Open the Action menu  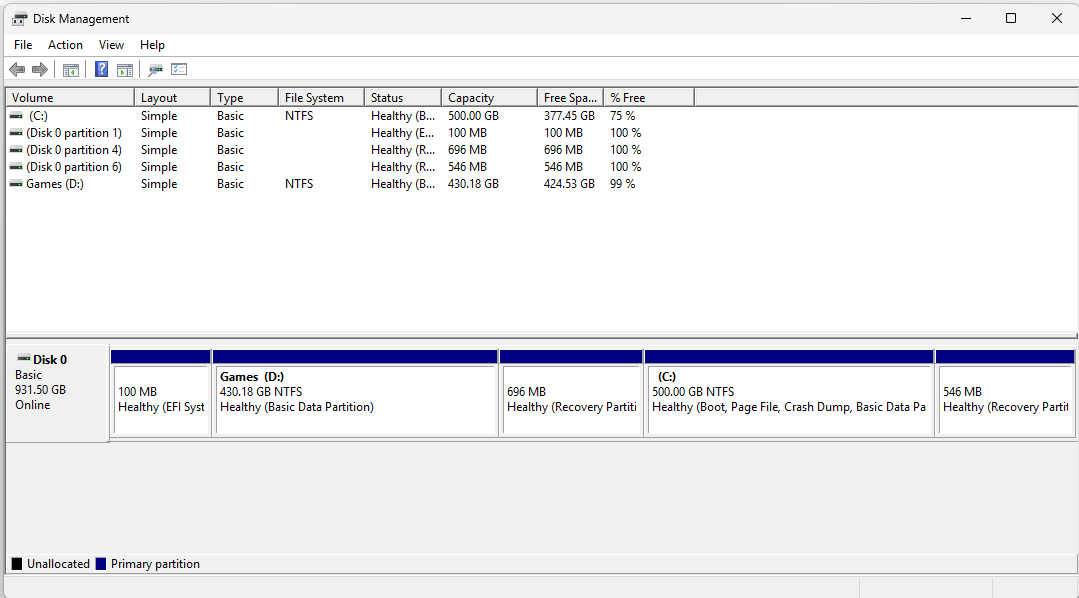tap(65, 44)
